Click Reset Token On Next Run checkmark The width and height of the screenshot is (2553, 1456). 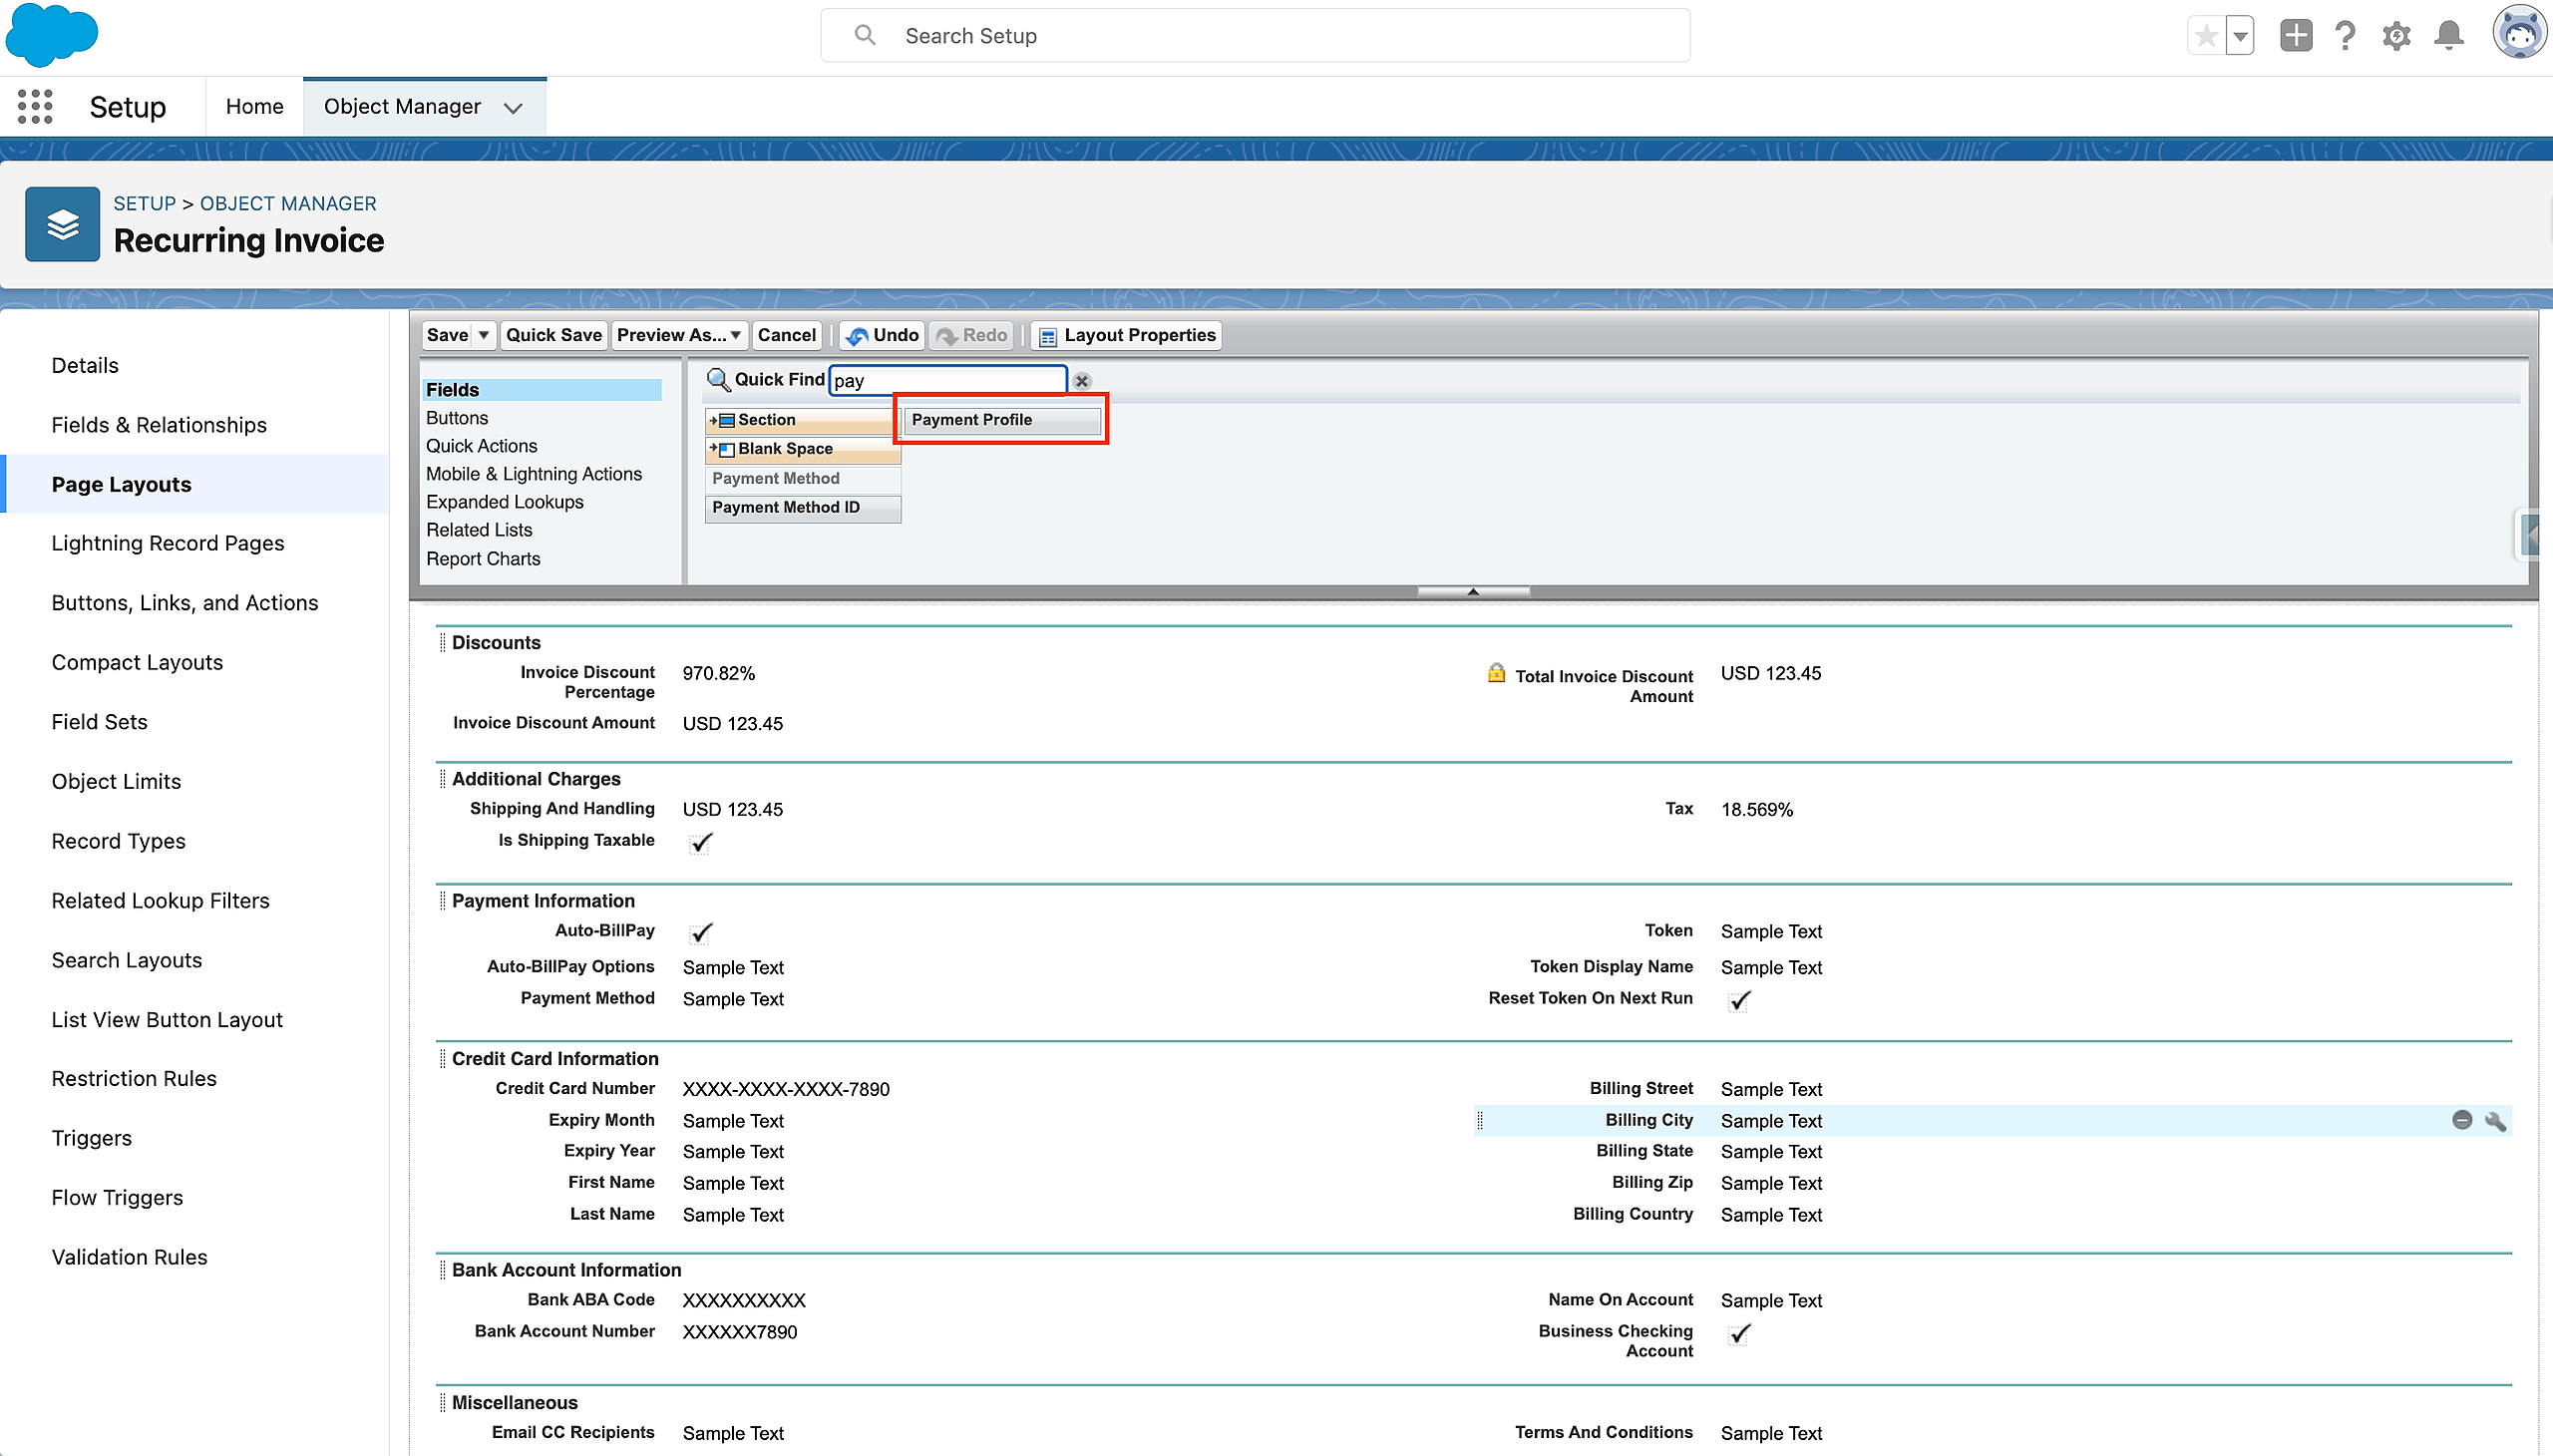1740,1000
